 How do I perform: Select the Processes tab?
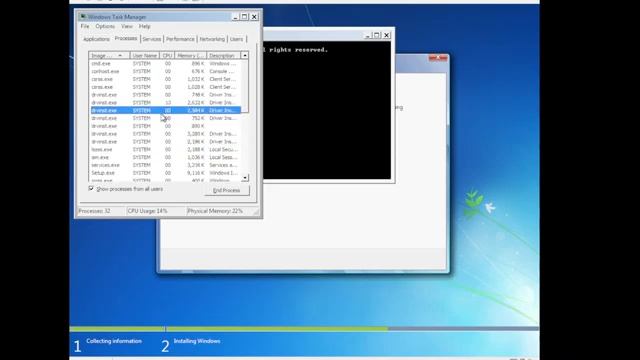tap(126, 38)
